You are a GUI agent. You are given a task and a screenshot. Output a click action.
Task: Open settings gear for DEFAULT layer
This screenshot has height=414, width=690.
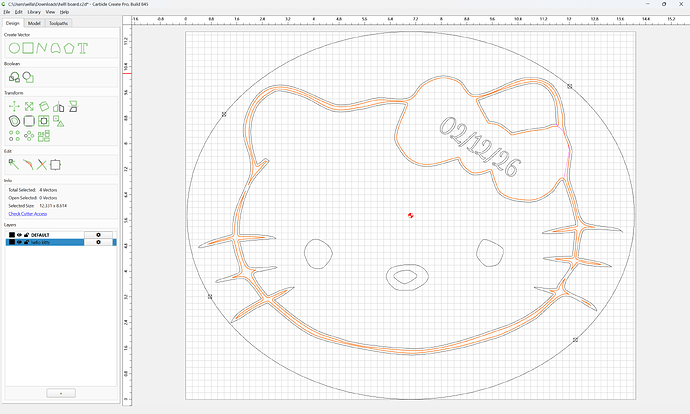pyautogui.click(x=98, y=235)
